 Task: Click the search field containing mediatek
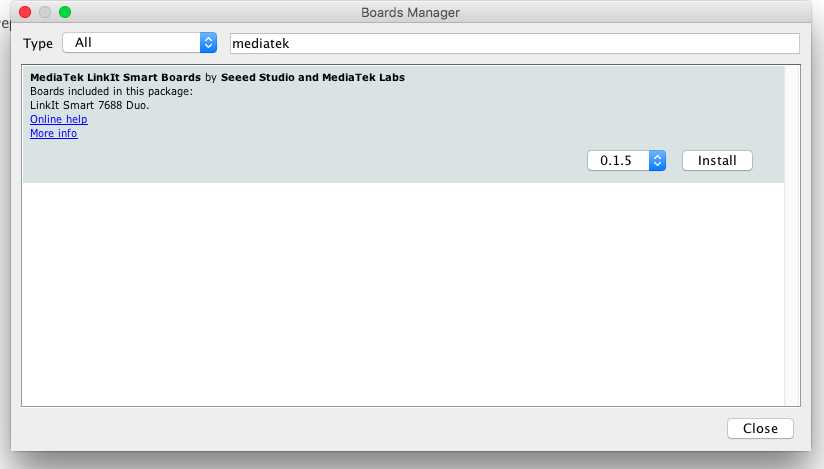click(x=514, y=43)
